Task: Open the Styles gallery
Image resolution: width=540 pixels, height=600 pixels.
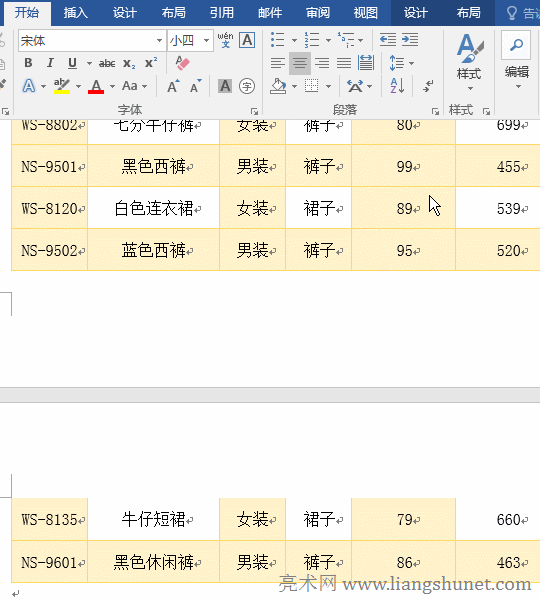Action: pos(469,61)
